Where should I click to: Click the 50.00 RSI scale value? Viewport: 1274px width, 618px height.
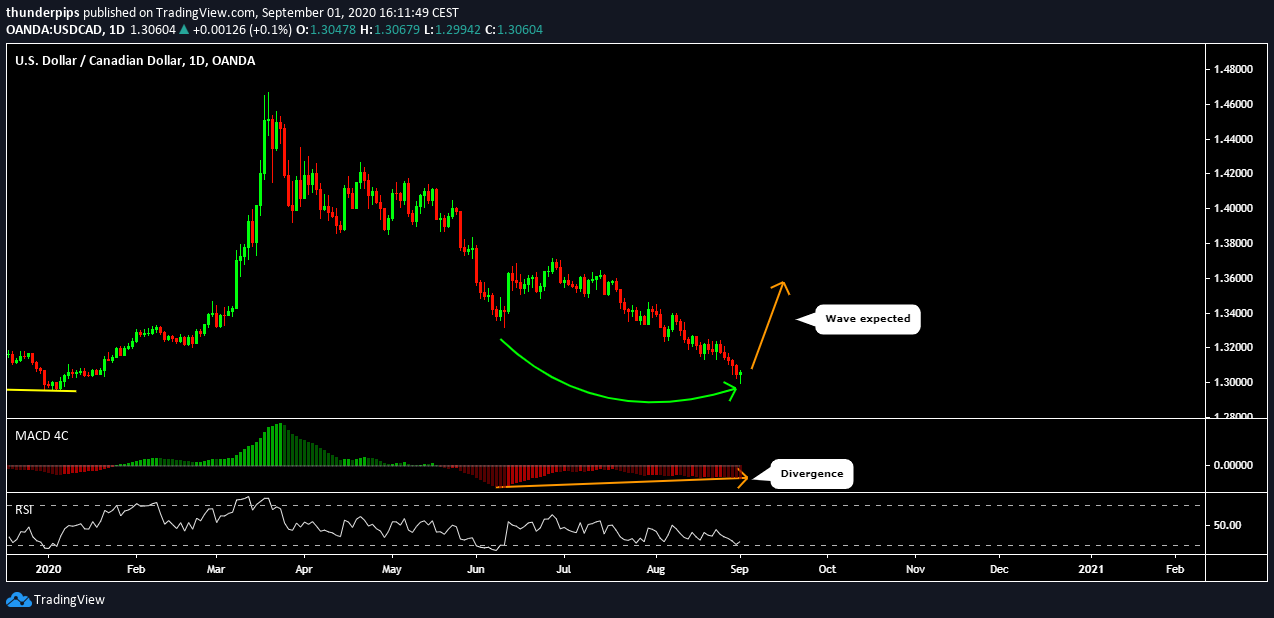(1227, 524)
